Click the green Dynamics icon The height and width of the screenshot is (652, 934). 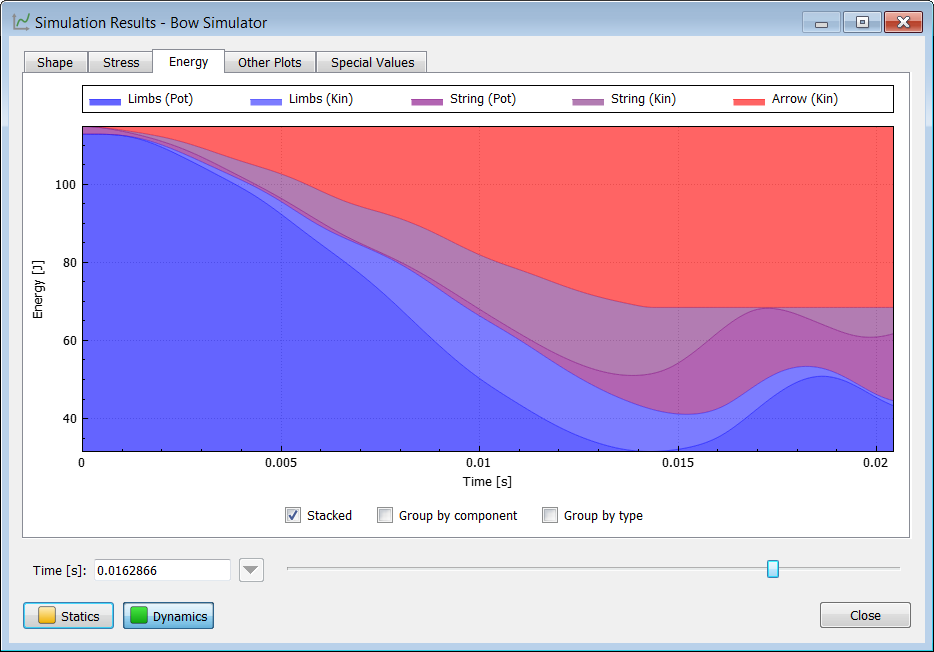139,615
